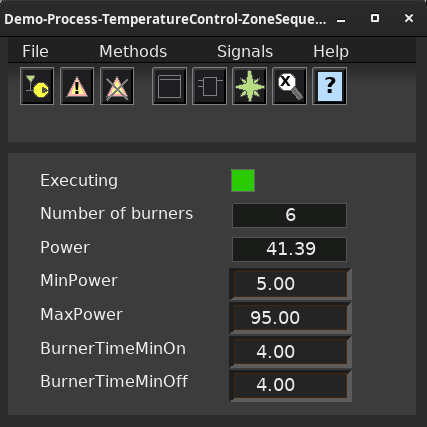Open the Signals menu
Image resolution: width=427 pixels, height=427 pixels.
(245, 52)
